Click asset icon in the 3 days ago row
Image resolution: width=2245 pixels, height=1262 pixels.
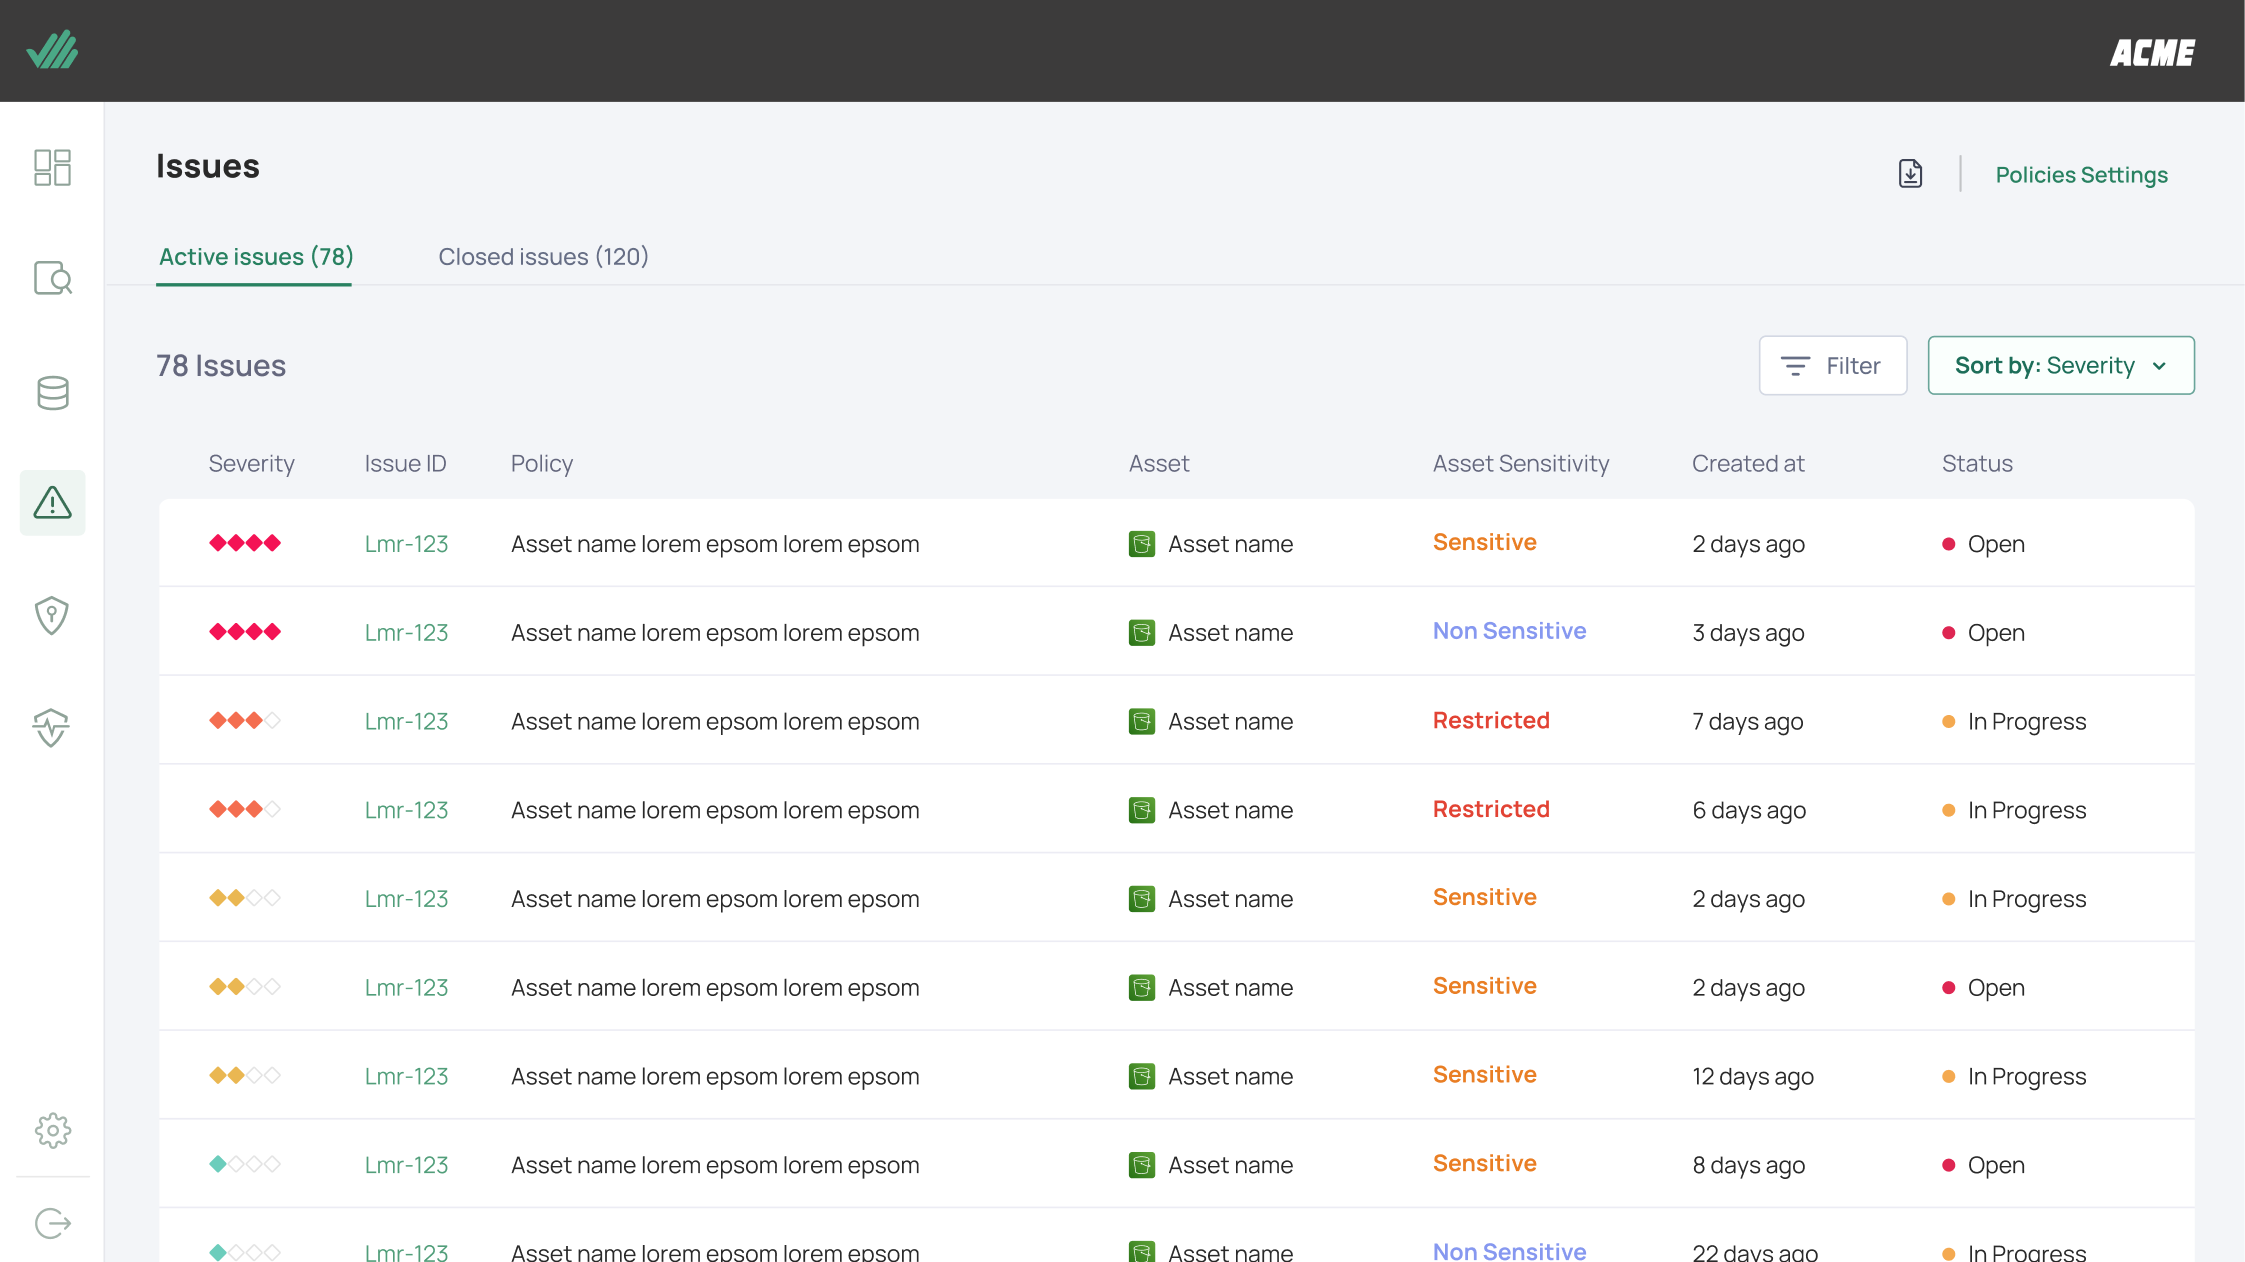[x=1142, y=633]
